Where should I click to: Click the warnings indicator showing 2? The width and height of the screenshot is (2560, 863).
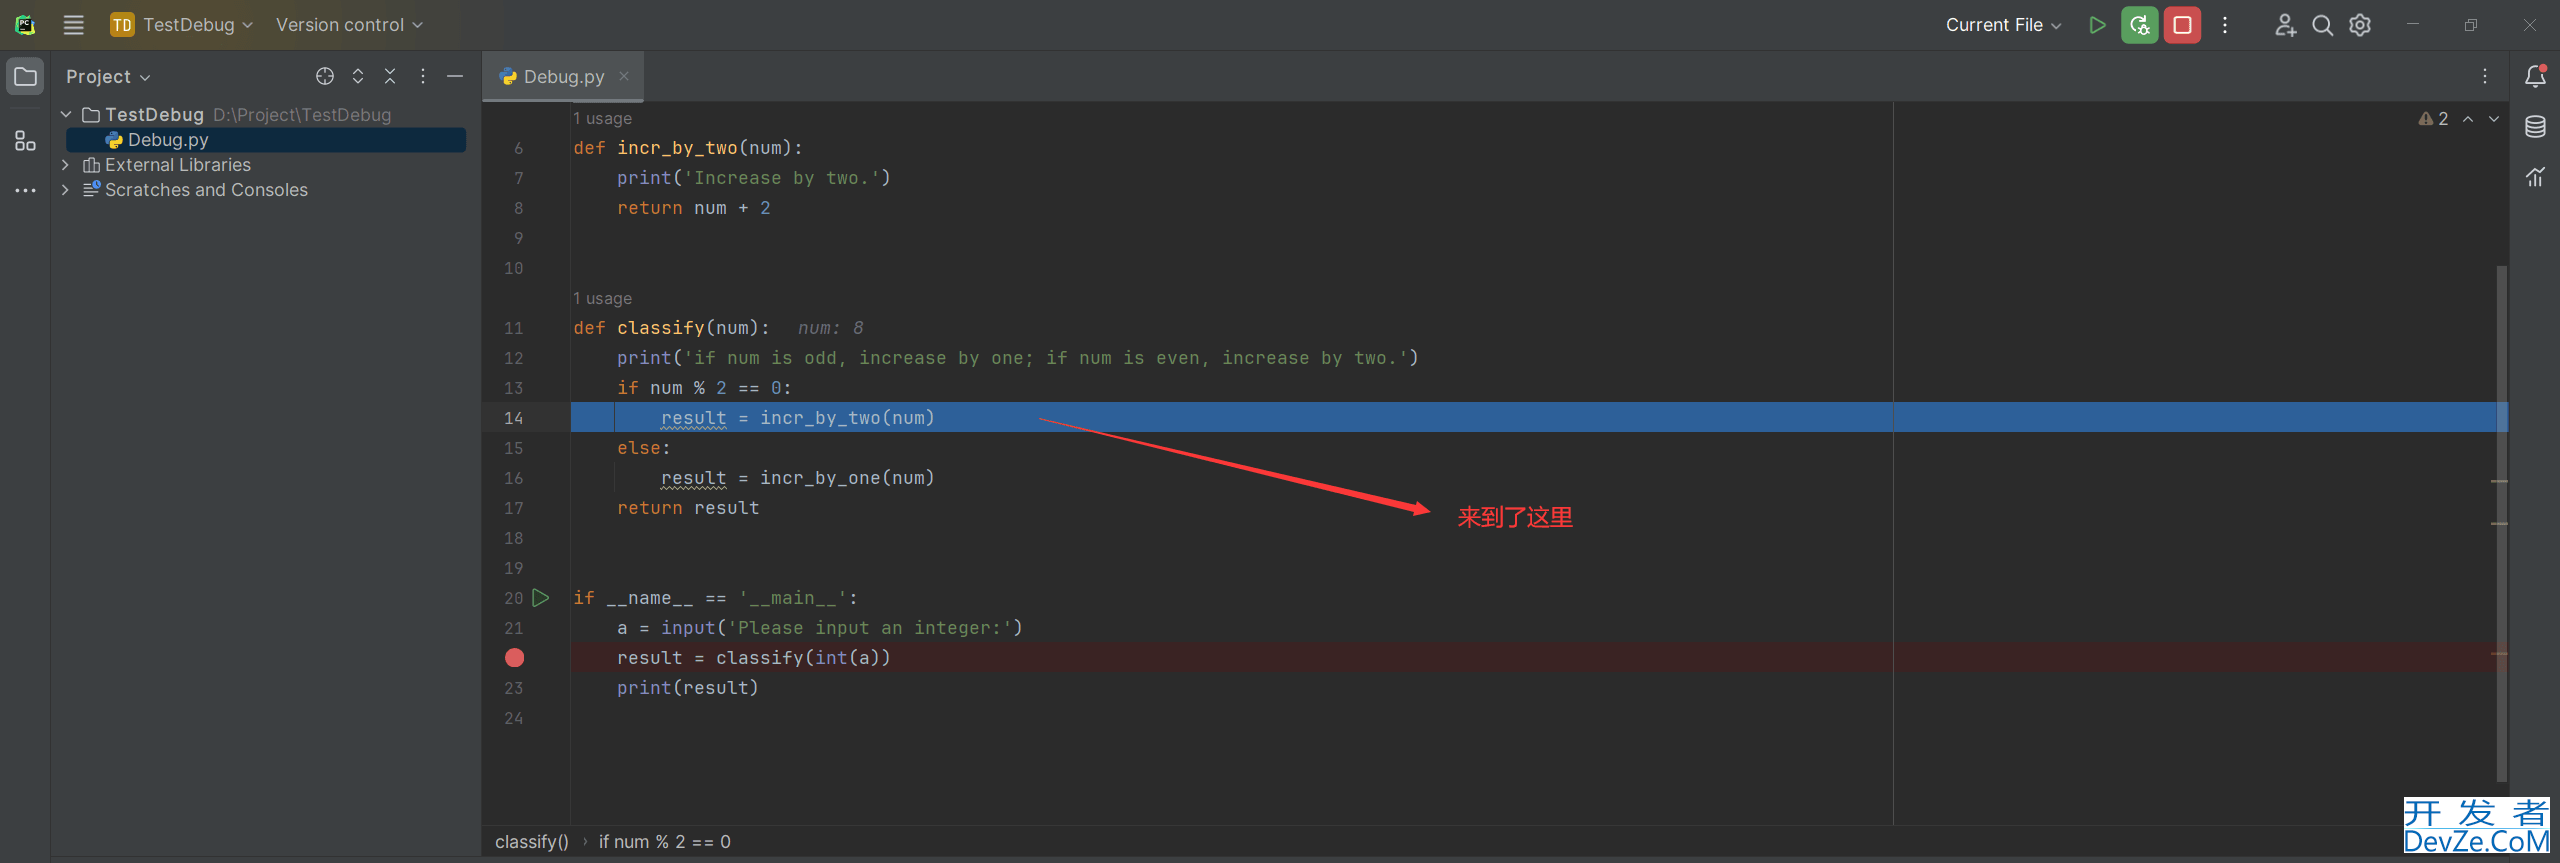click(x=2433, y=119)
